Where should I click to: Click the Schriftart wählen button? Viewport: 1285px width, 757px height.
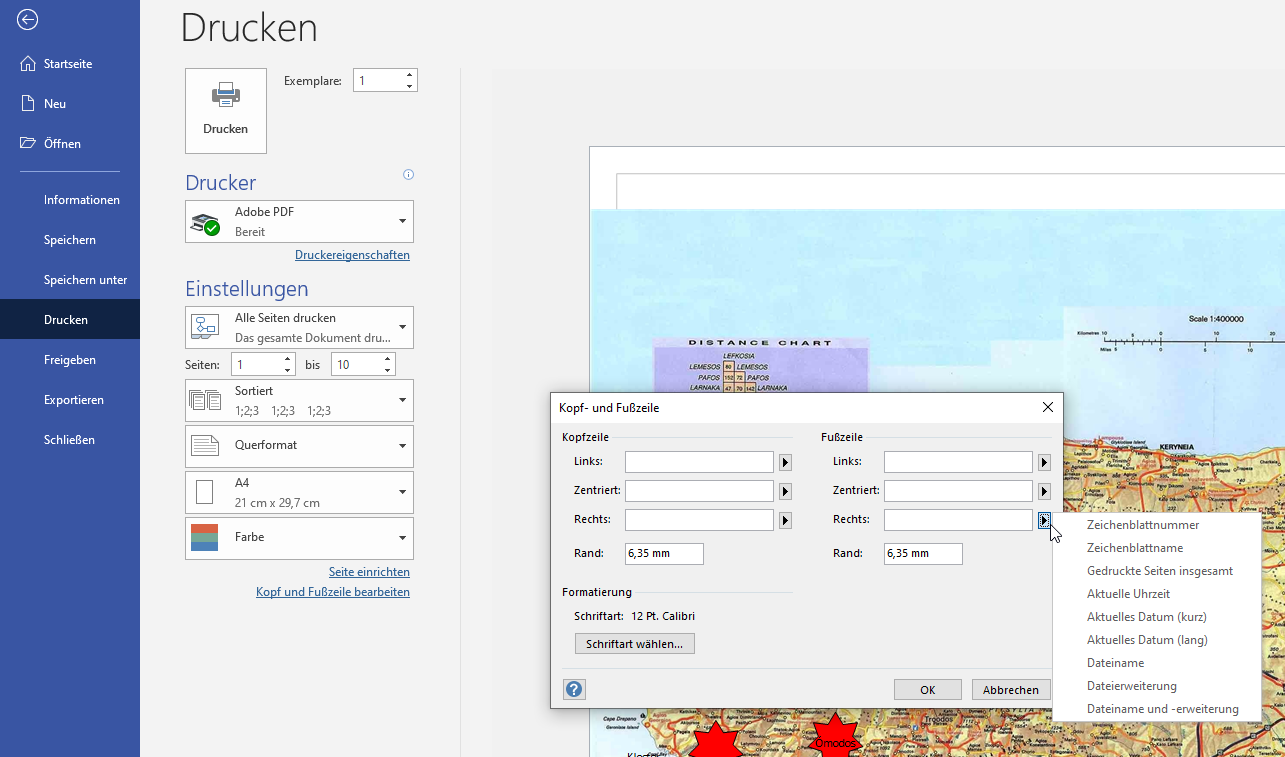click(634, 644)
